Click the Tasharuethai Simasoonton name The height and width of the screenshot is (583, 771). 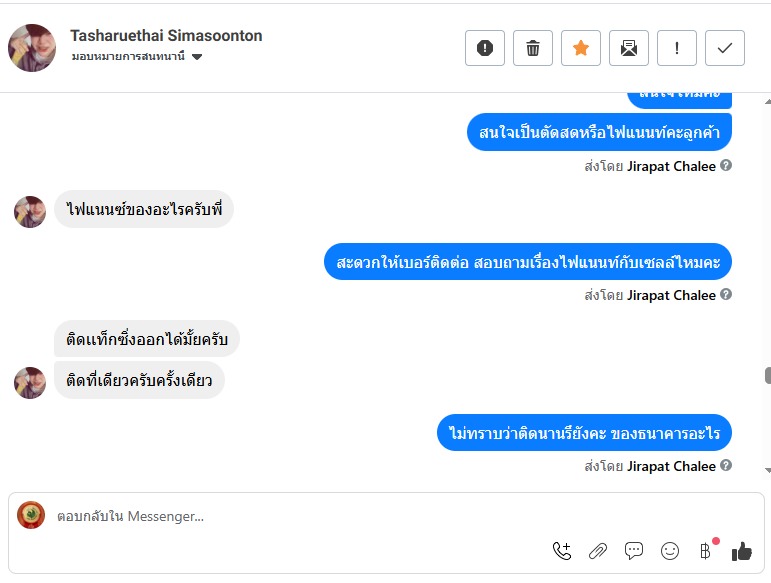pos(166,35)
